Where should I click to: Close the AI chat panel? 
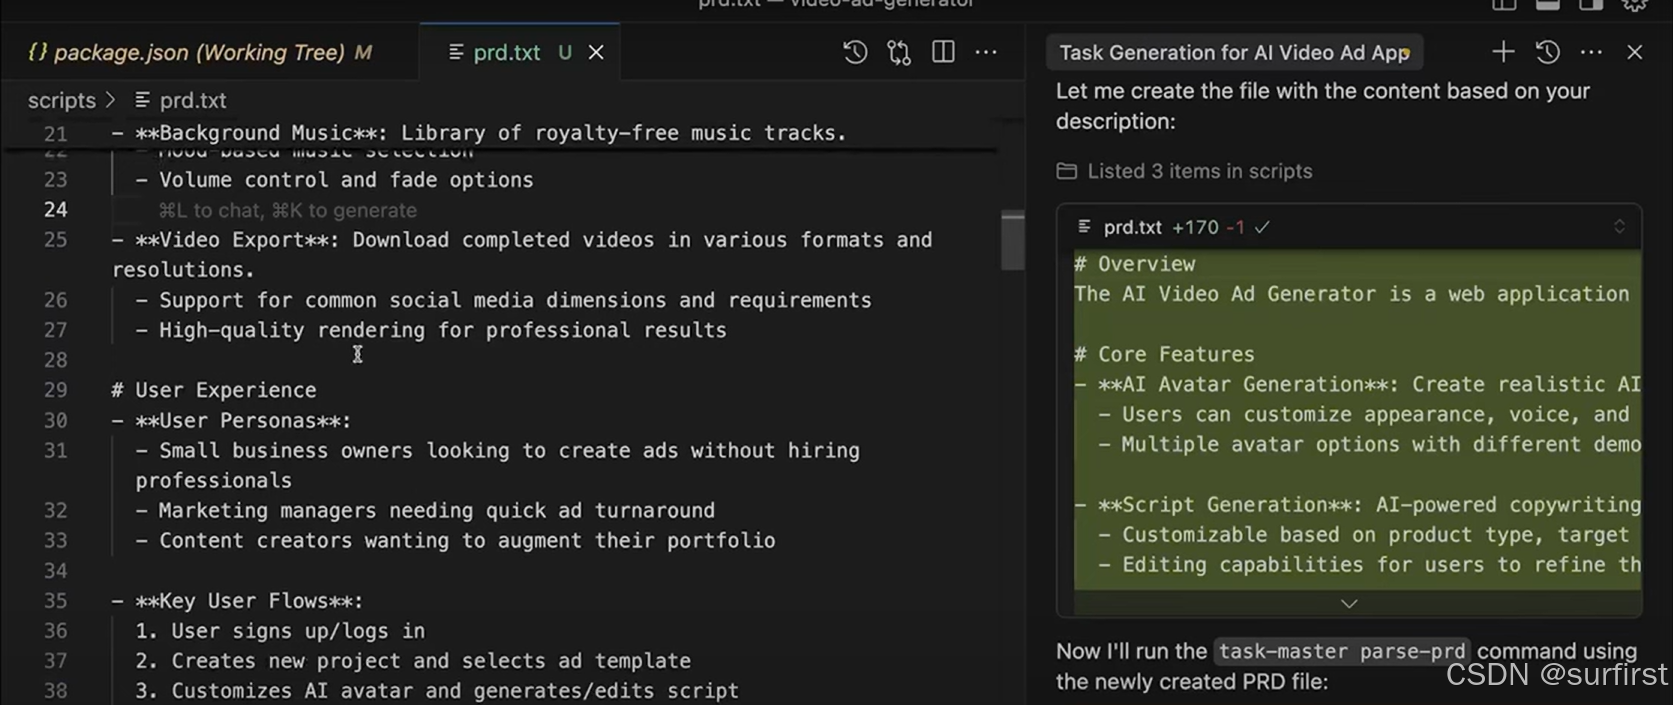click(1635, 52)
